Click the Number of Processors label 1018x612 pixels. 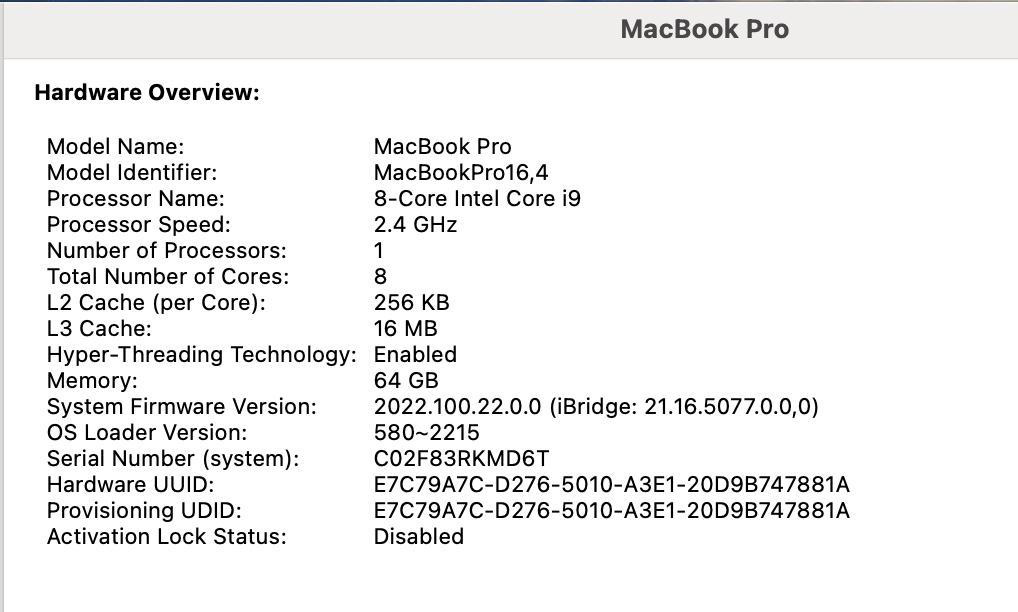(x=166, y=251)
